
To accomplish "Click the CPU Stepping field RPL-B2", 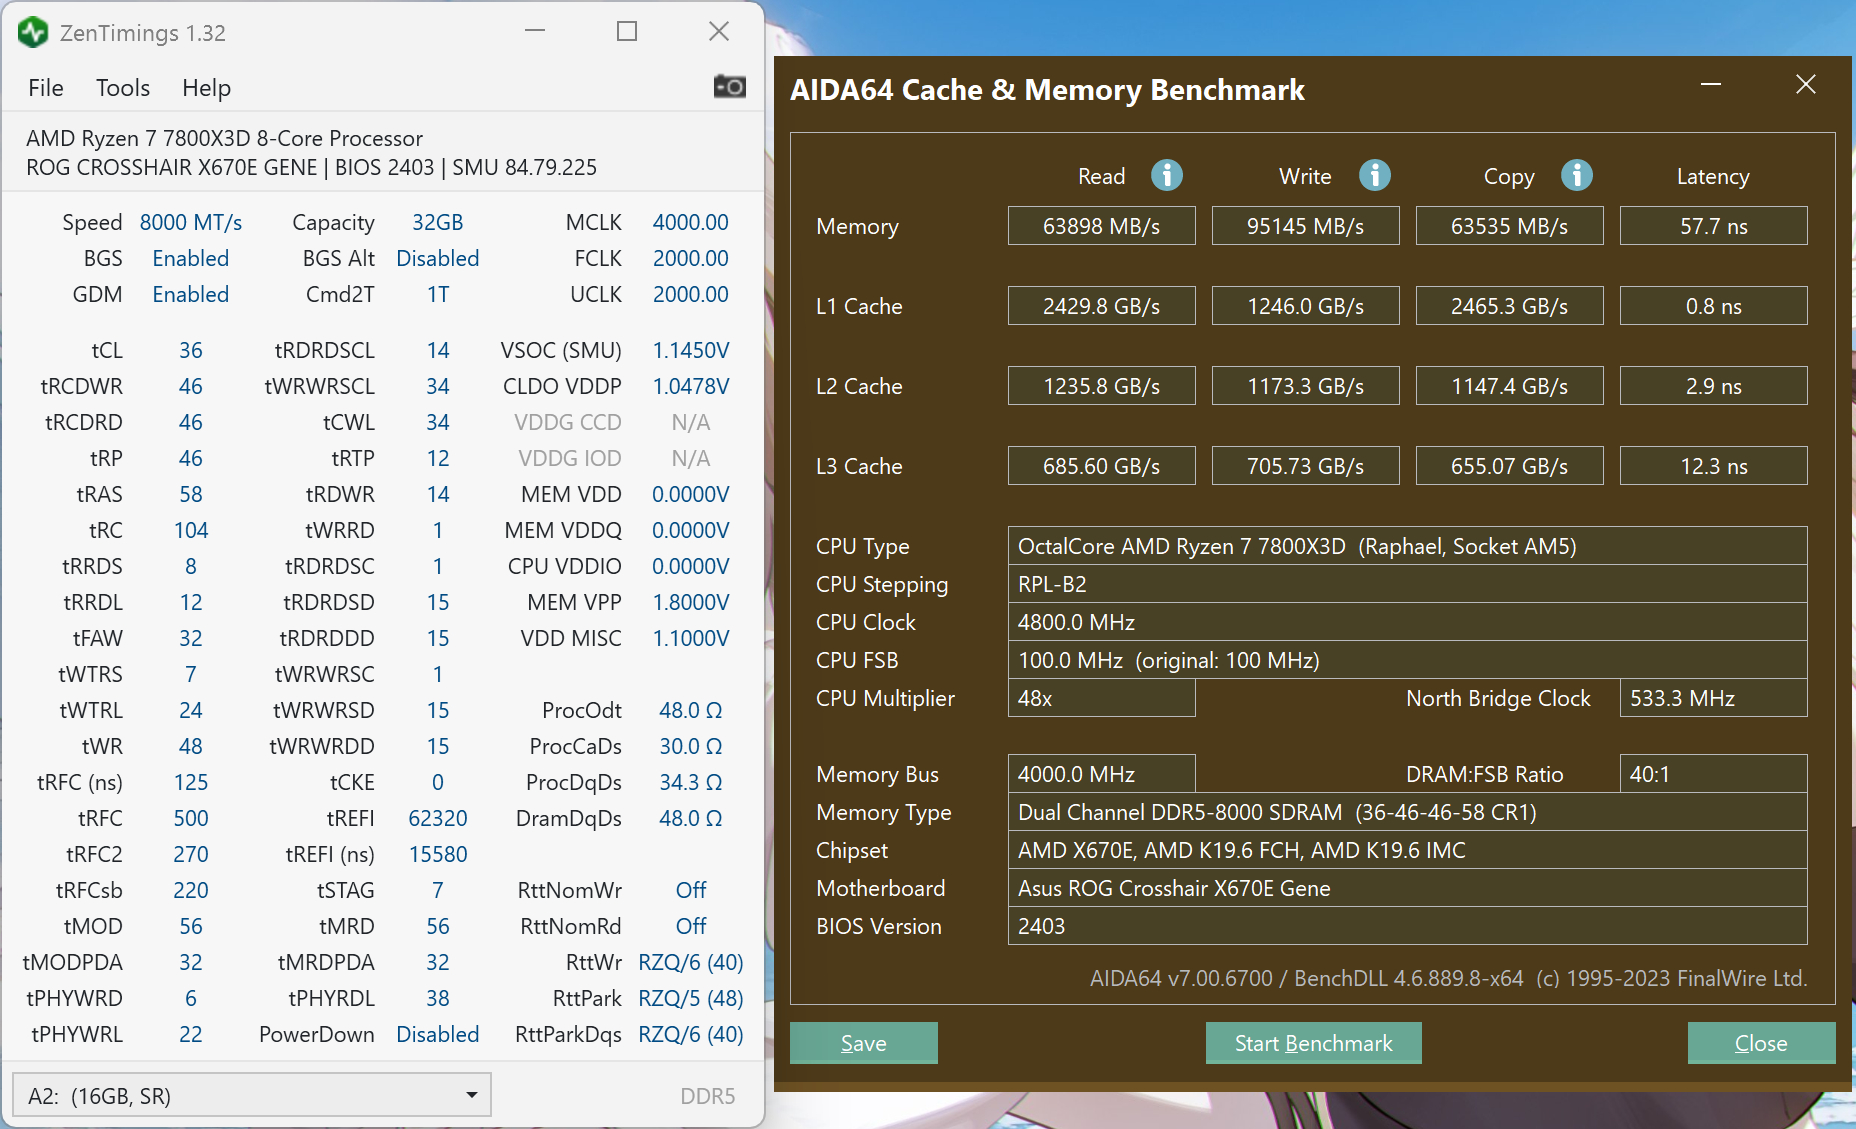I will click(x=1407, y=584).
